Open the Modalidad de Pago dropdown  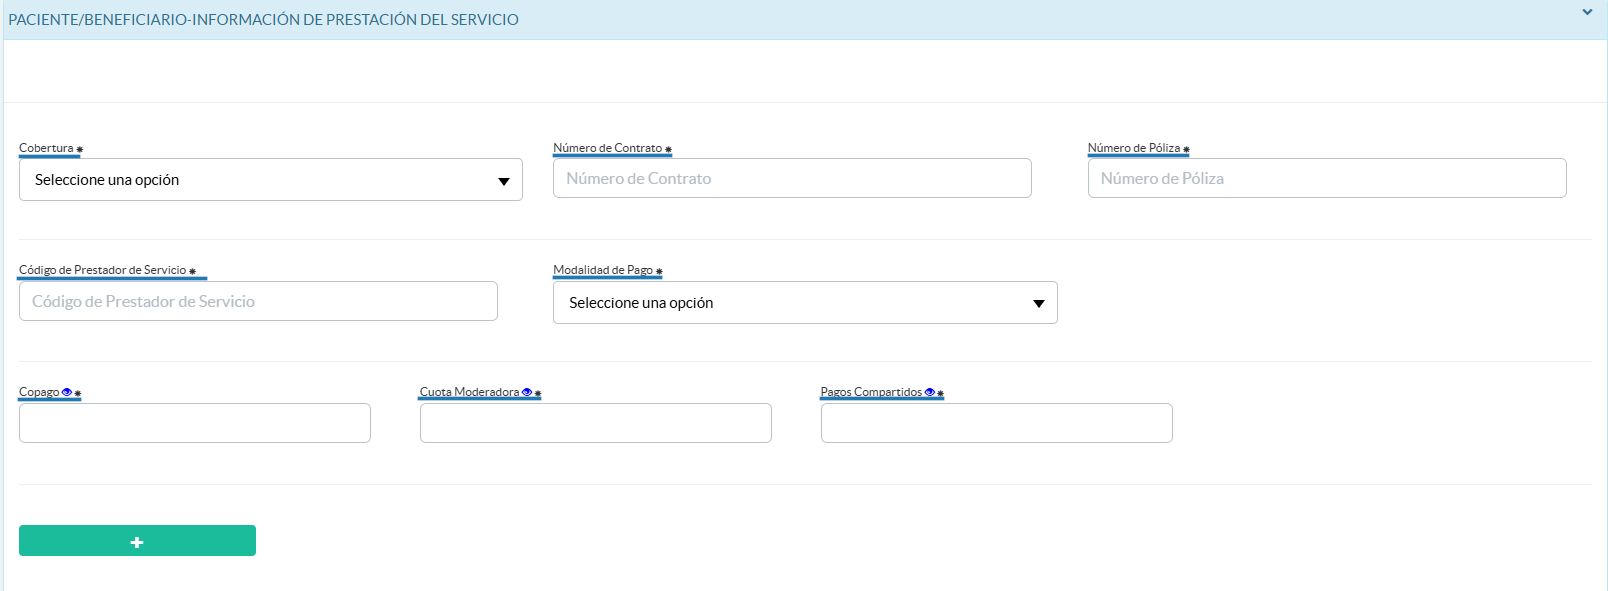coord(804,303)
